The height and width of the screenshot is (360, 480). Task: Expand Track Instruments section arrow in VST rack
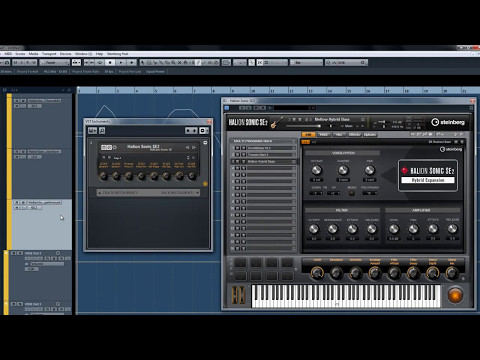99,193
